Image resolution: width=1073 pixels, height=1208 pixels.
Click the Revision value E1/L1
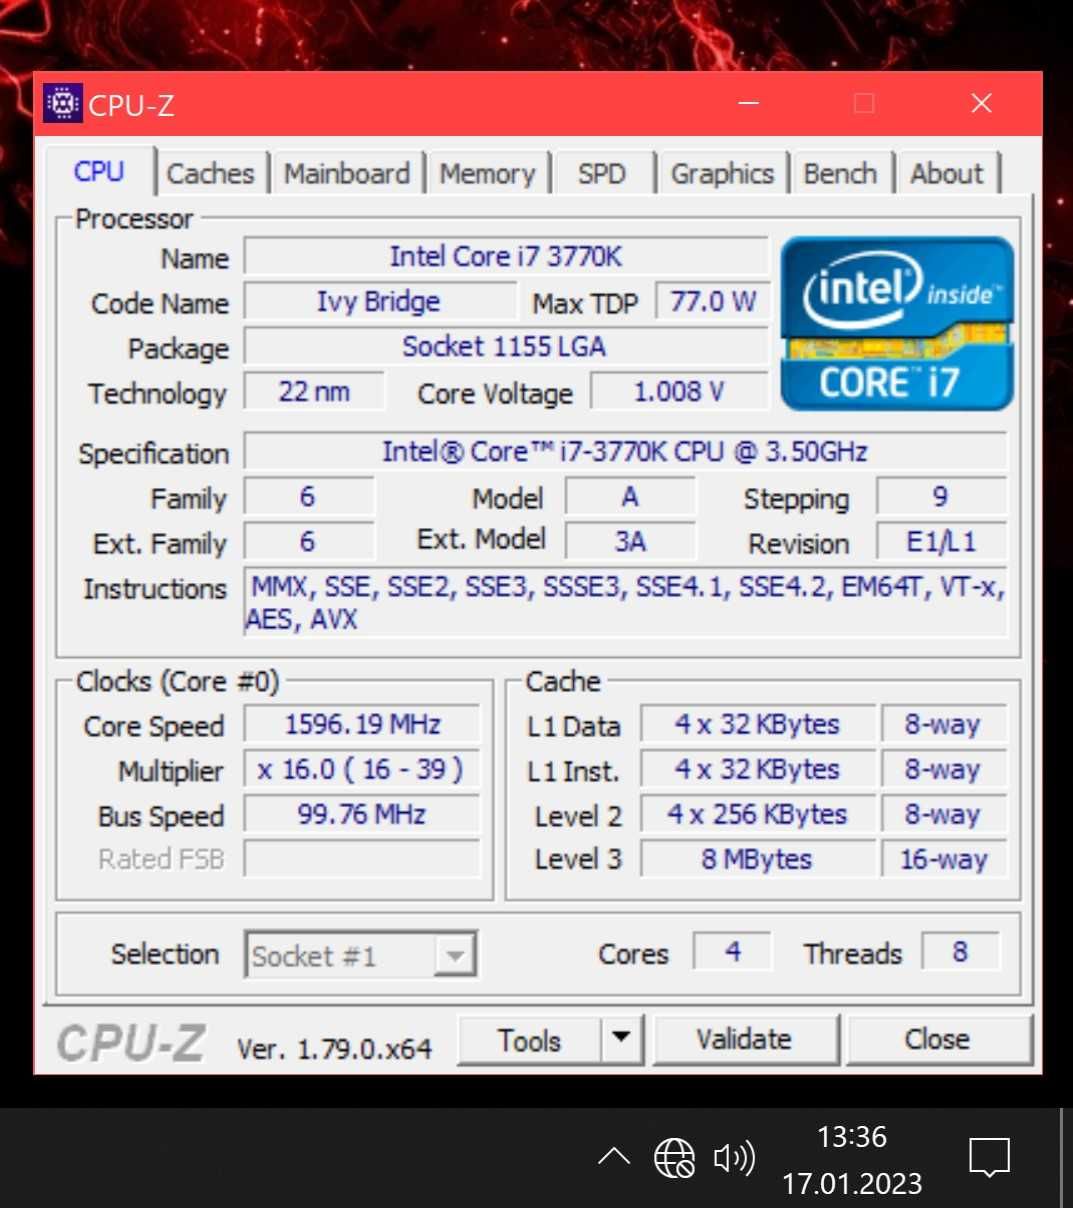coord(941,541)
